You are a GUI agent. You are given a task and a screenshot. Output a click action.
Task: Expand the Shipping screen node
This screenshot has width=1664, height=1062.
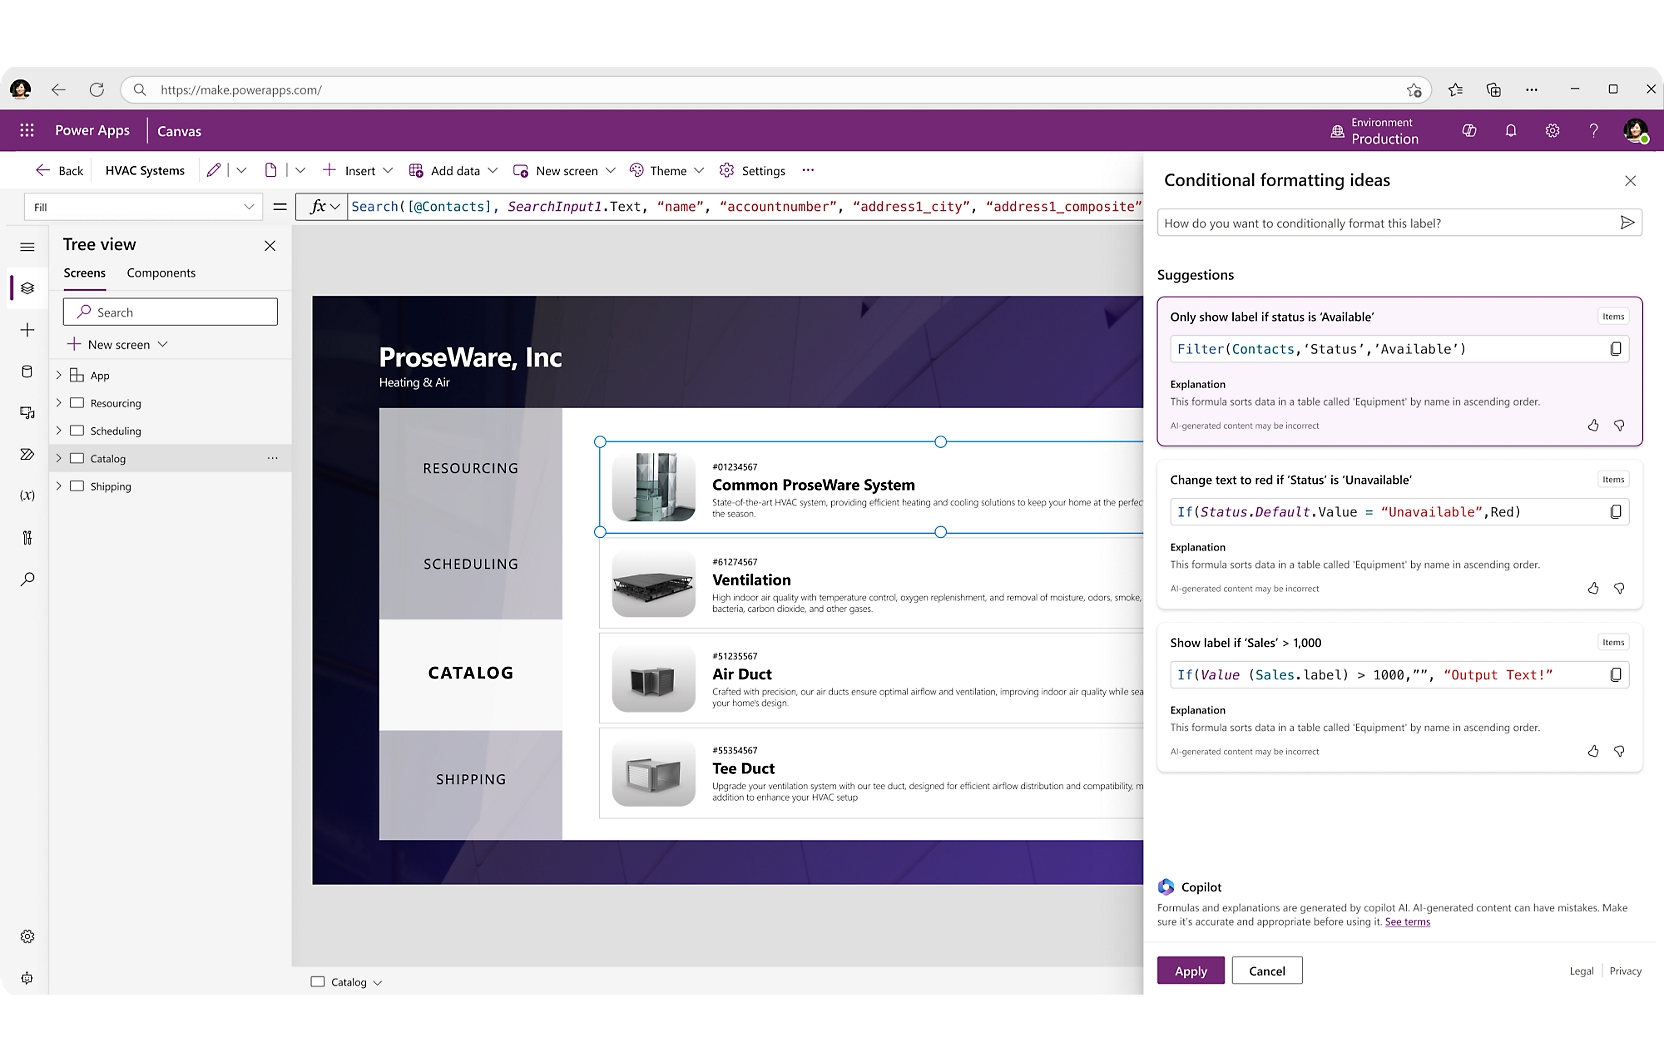tap(59, 486)
